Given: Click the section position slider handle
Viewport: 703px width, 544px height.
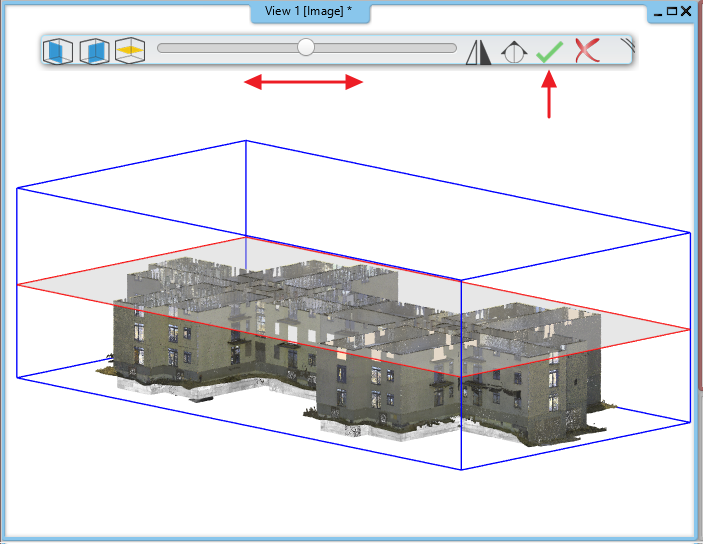Looking at the screenshot, I should click(306, 47).
